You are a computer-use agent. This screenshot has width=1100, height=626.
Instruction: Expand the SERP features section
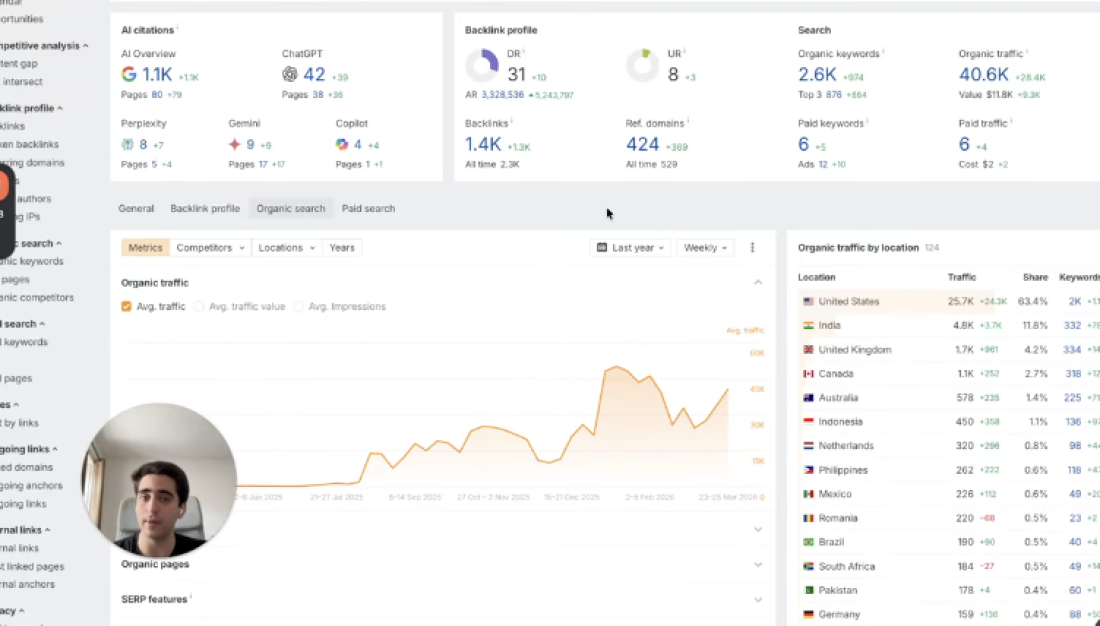pos(757,600)
